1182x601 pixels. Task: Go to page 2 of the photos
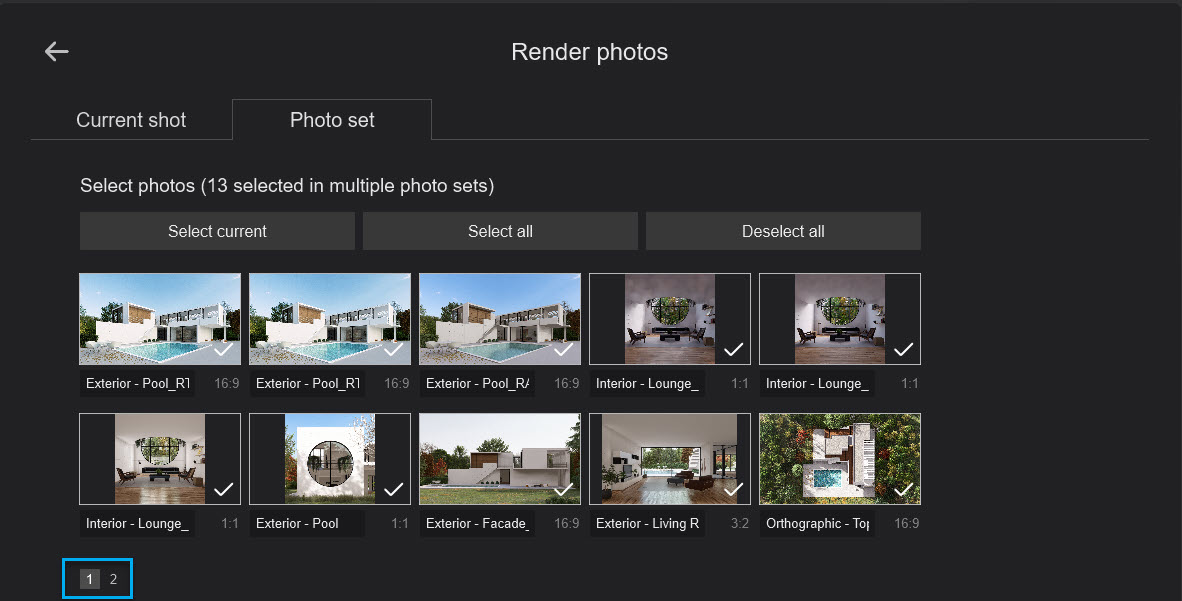113,579
